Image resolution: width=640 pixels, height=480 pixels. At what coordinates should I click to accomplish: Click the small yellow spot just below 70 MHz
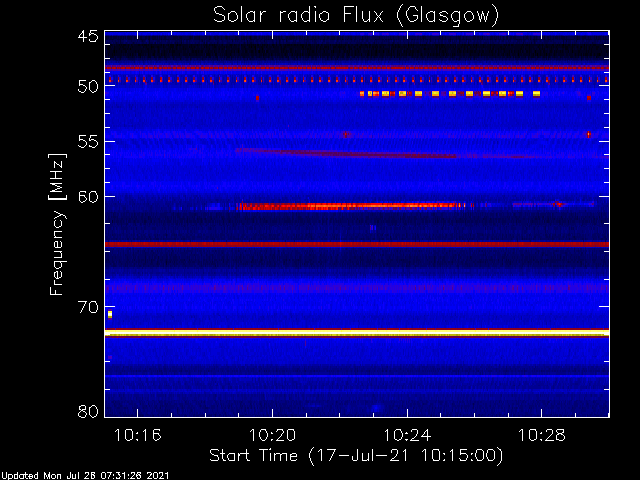tap(110, 314)
